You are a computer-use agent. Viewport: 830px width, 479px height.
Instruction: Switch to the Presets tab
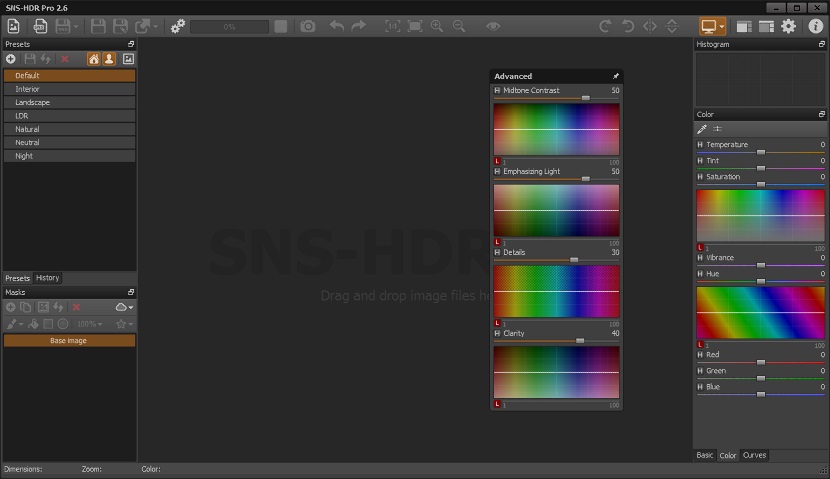[x=17, y=278]
